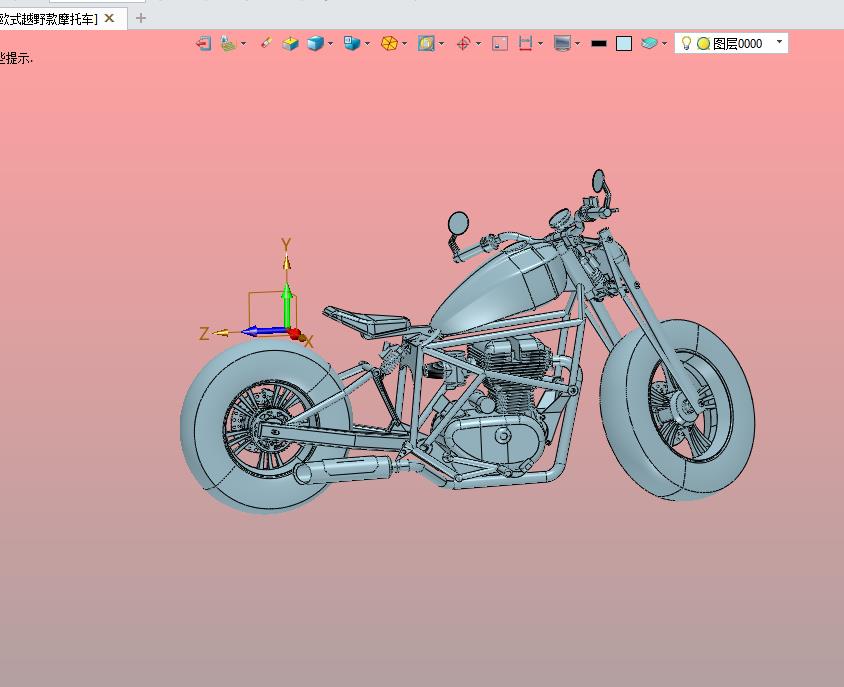This screenshot has height=687, width=844.
Task: Click the light blue face color swatch
Action: pyautogui.click(x=624, y=44)
